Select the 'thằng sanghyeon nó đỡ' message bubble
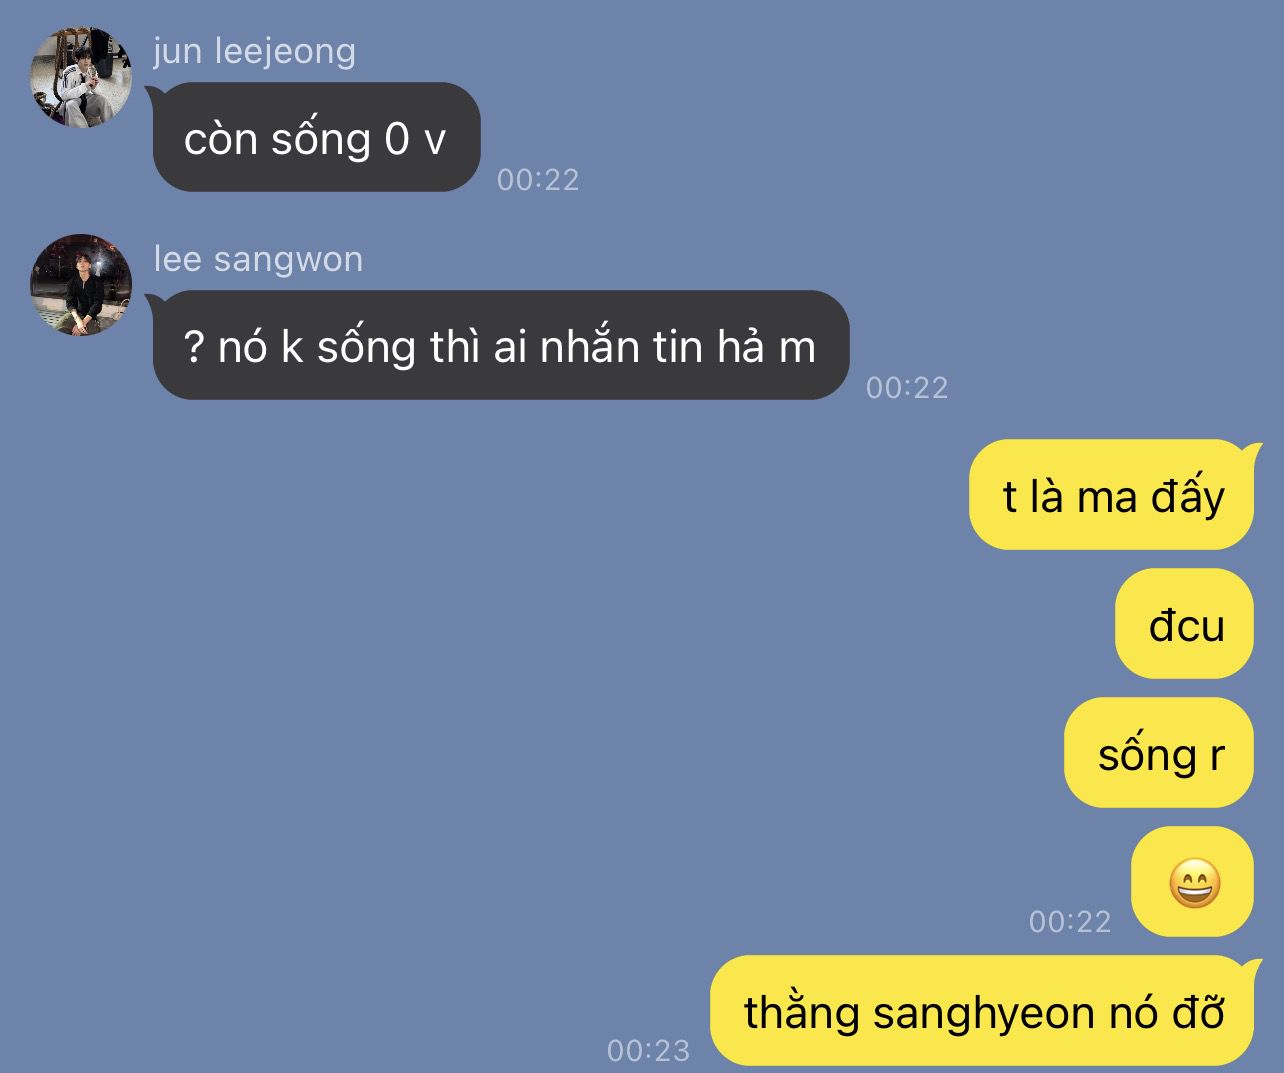Image resolution: width=1284 pixels, height=1073 pixels. (985, 1011)
